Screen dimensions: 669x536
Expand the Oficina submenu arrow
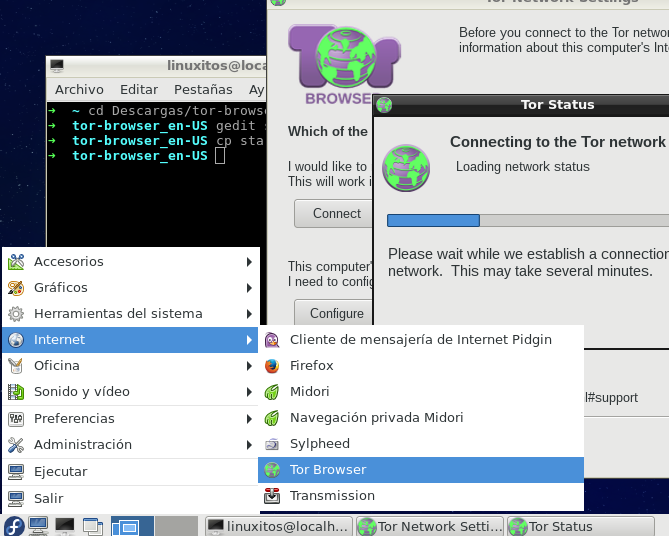click(249, 366)
